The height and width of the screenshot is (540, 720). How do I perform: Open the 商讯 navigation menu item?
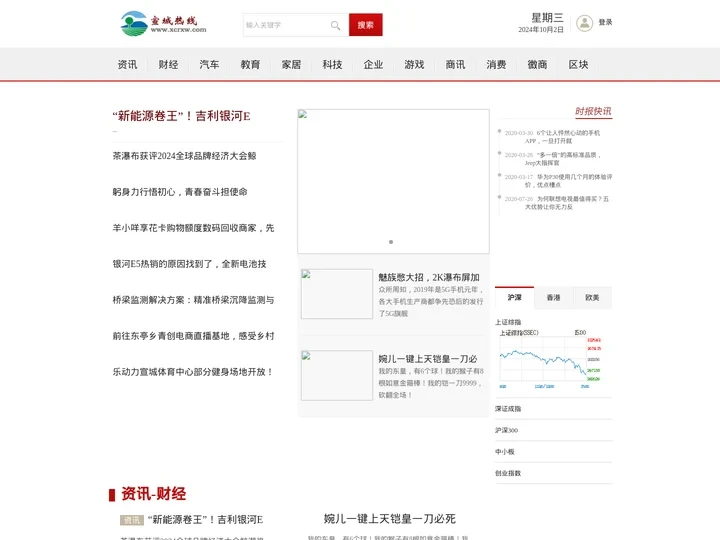pyautogui.click(x=456, y=65)
